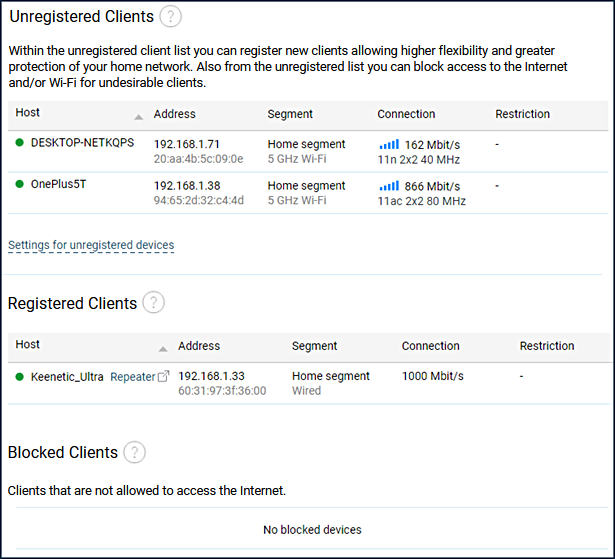The height and width of the screenshot is (559, 615).
Task: Select the Keenetic_Ultra registered client
Action: [67, 377]
